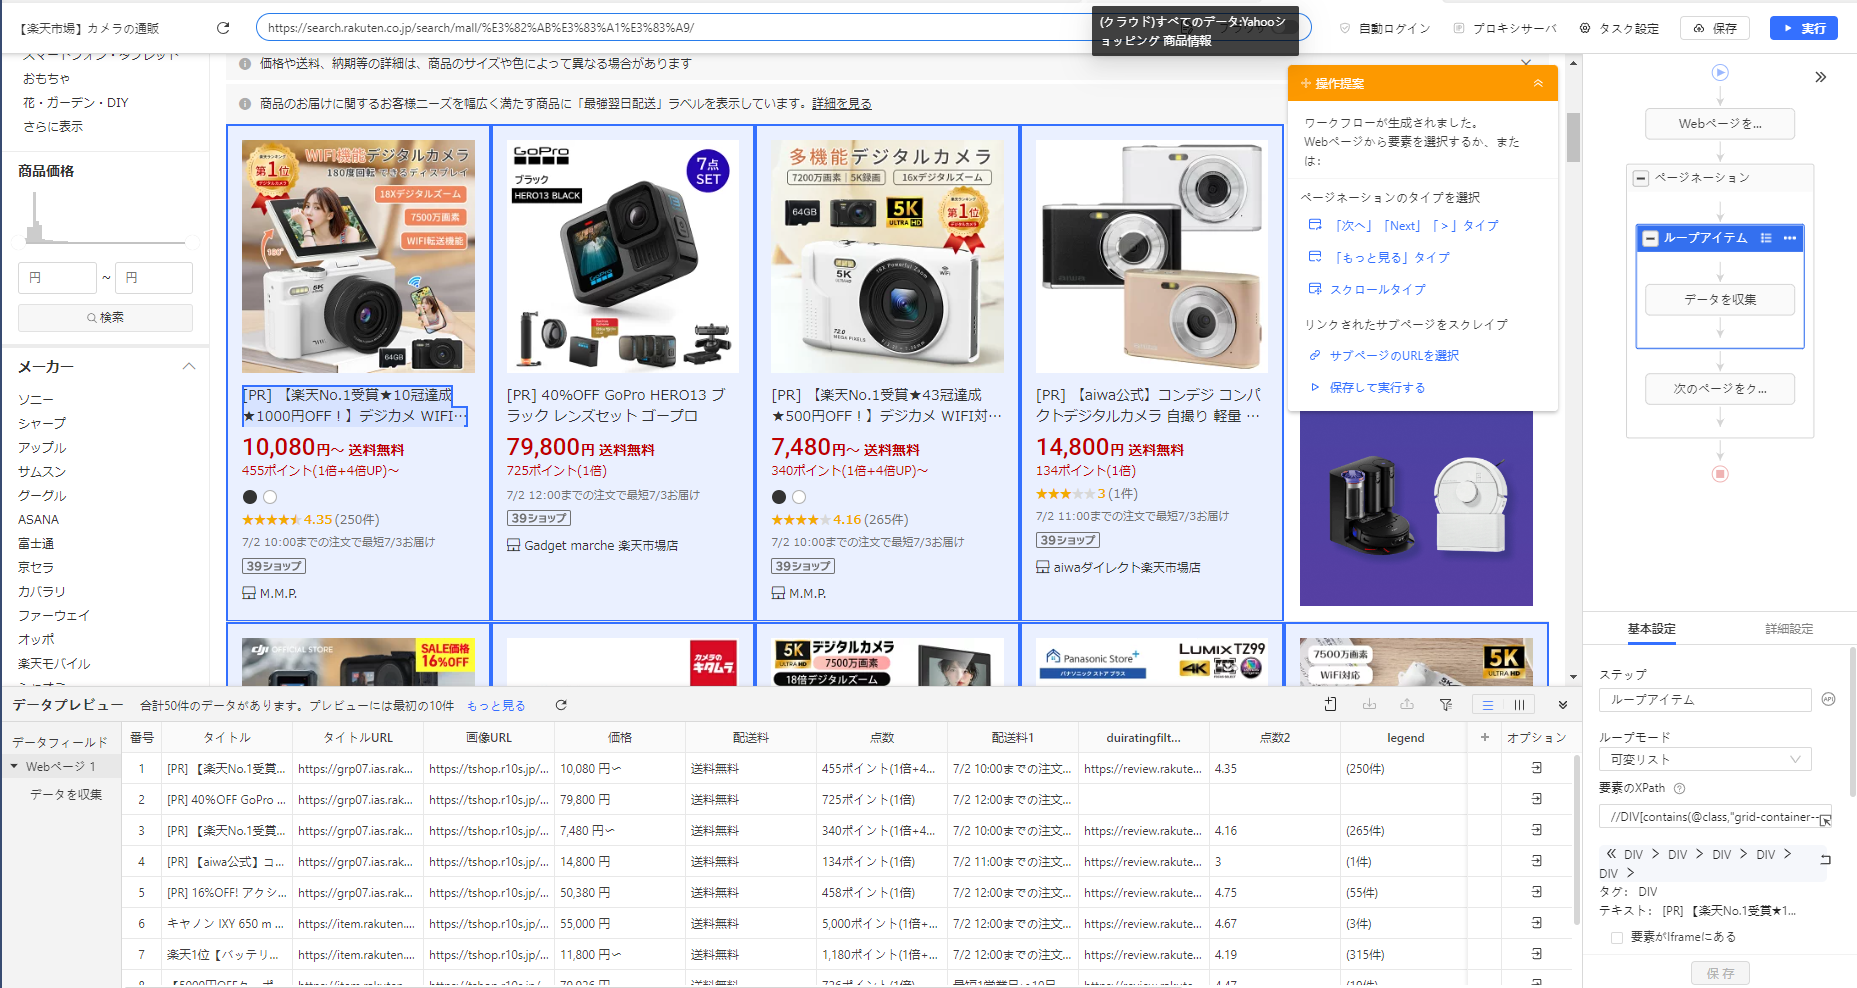This screenshot has width=1857, height=988.
Task: Click the もっと見る link in the data preview header
Action: click(x=496, y=706)
